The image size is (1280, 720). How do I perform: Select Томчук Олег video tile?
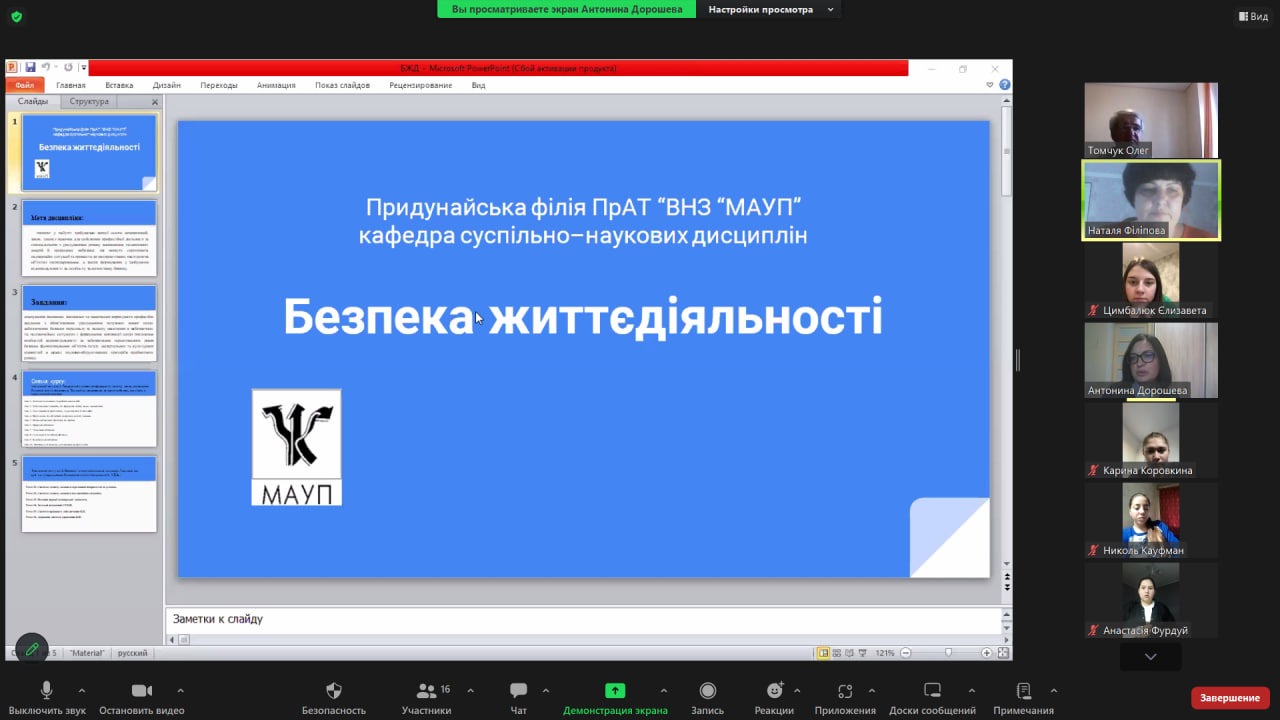(1151, 120)
